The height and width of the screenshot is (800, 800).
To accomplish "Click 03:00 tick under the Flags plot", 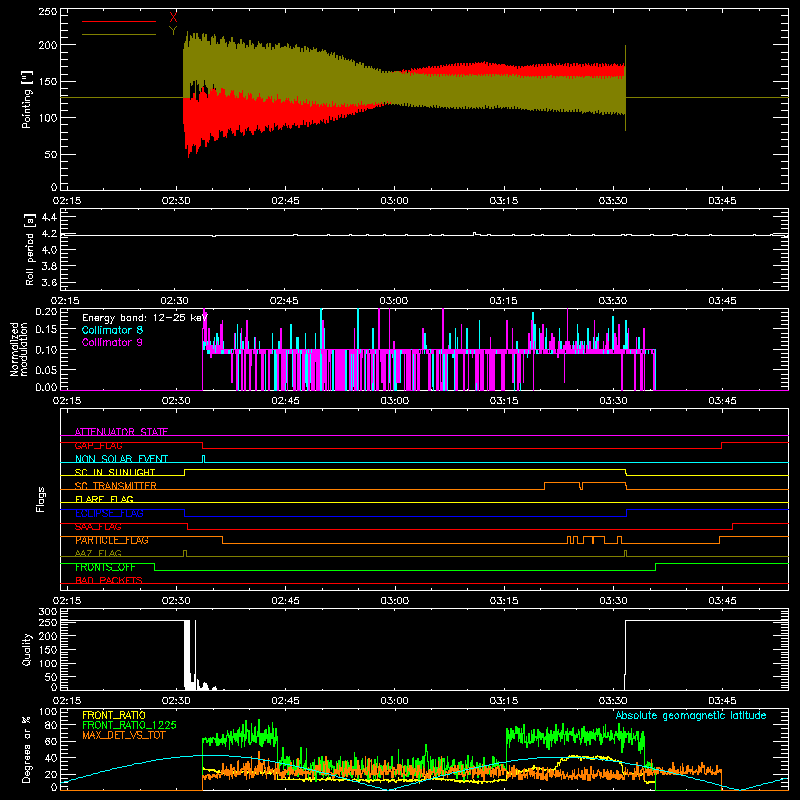I will 394,601.
